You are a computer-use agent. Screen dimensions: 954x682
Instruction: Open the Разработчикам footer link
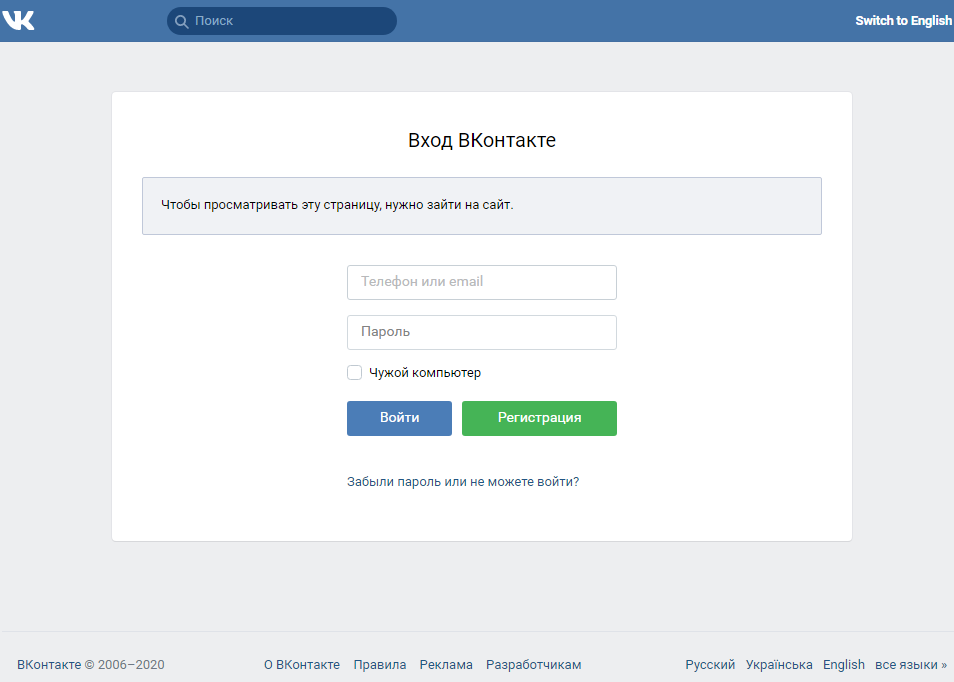pos(534,665)
